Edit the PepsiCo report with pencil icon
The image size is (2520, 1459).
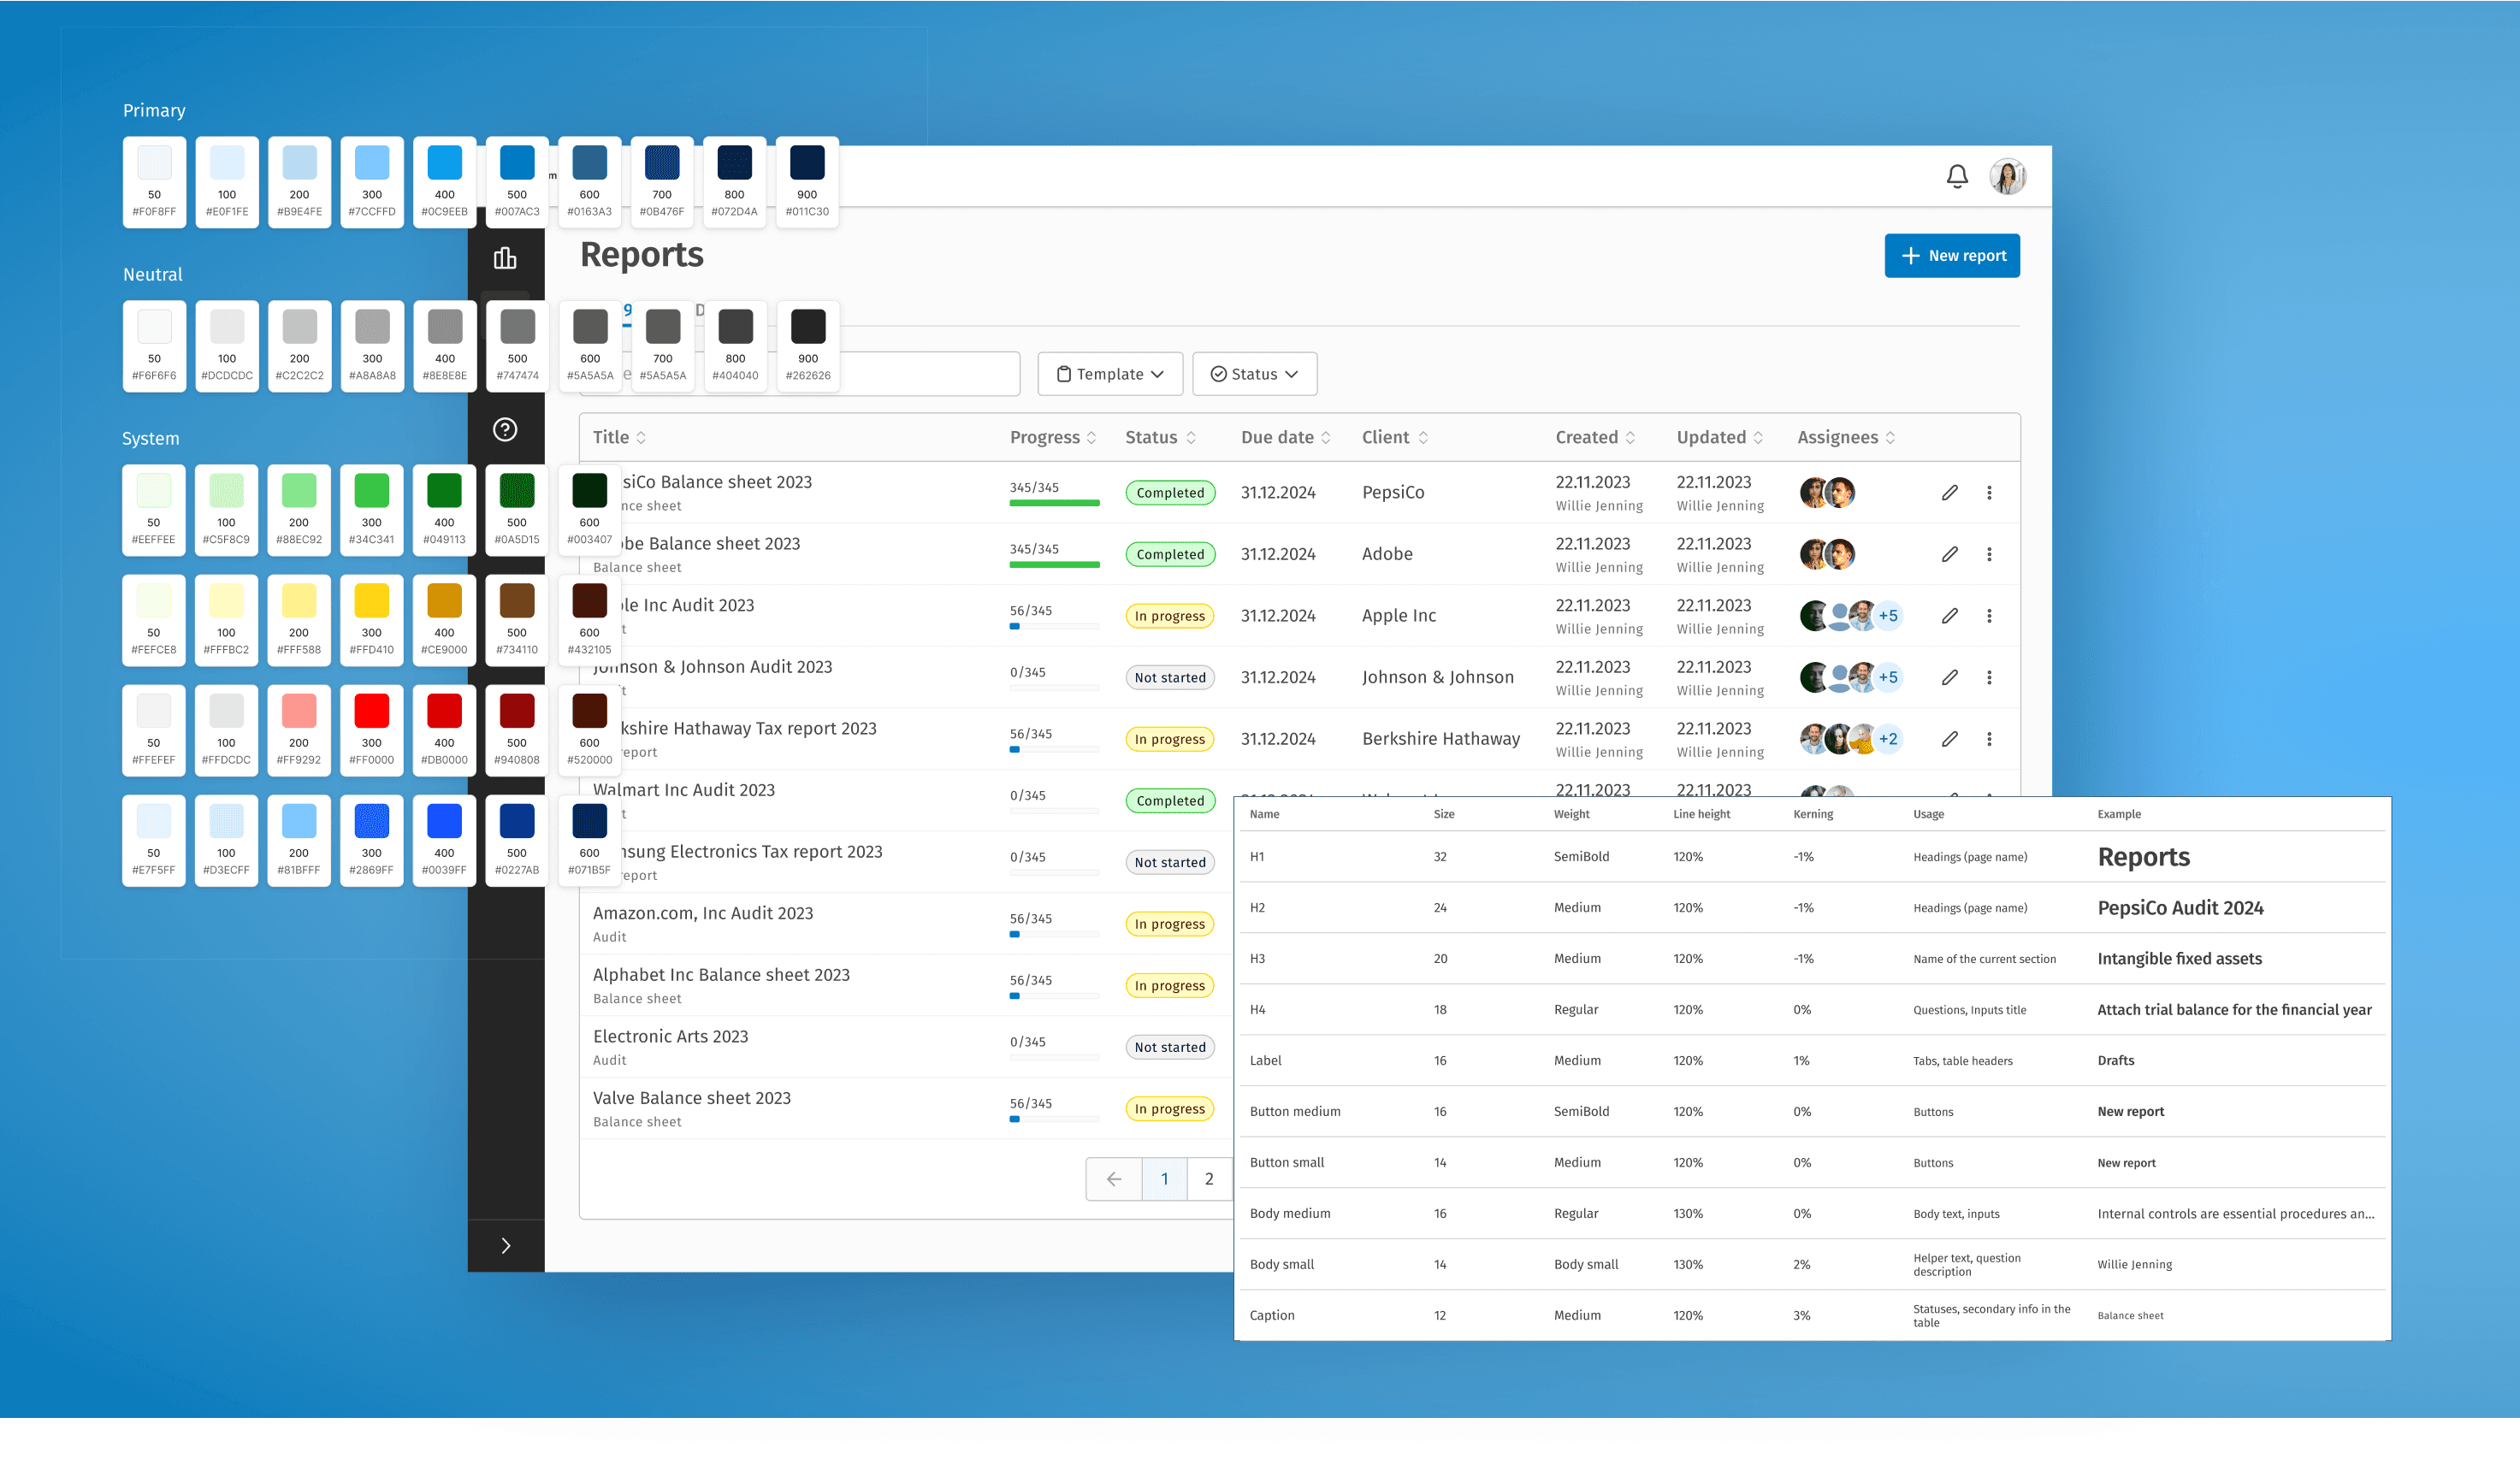(1949, 492)
